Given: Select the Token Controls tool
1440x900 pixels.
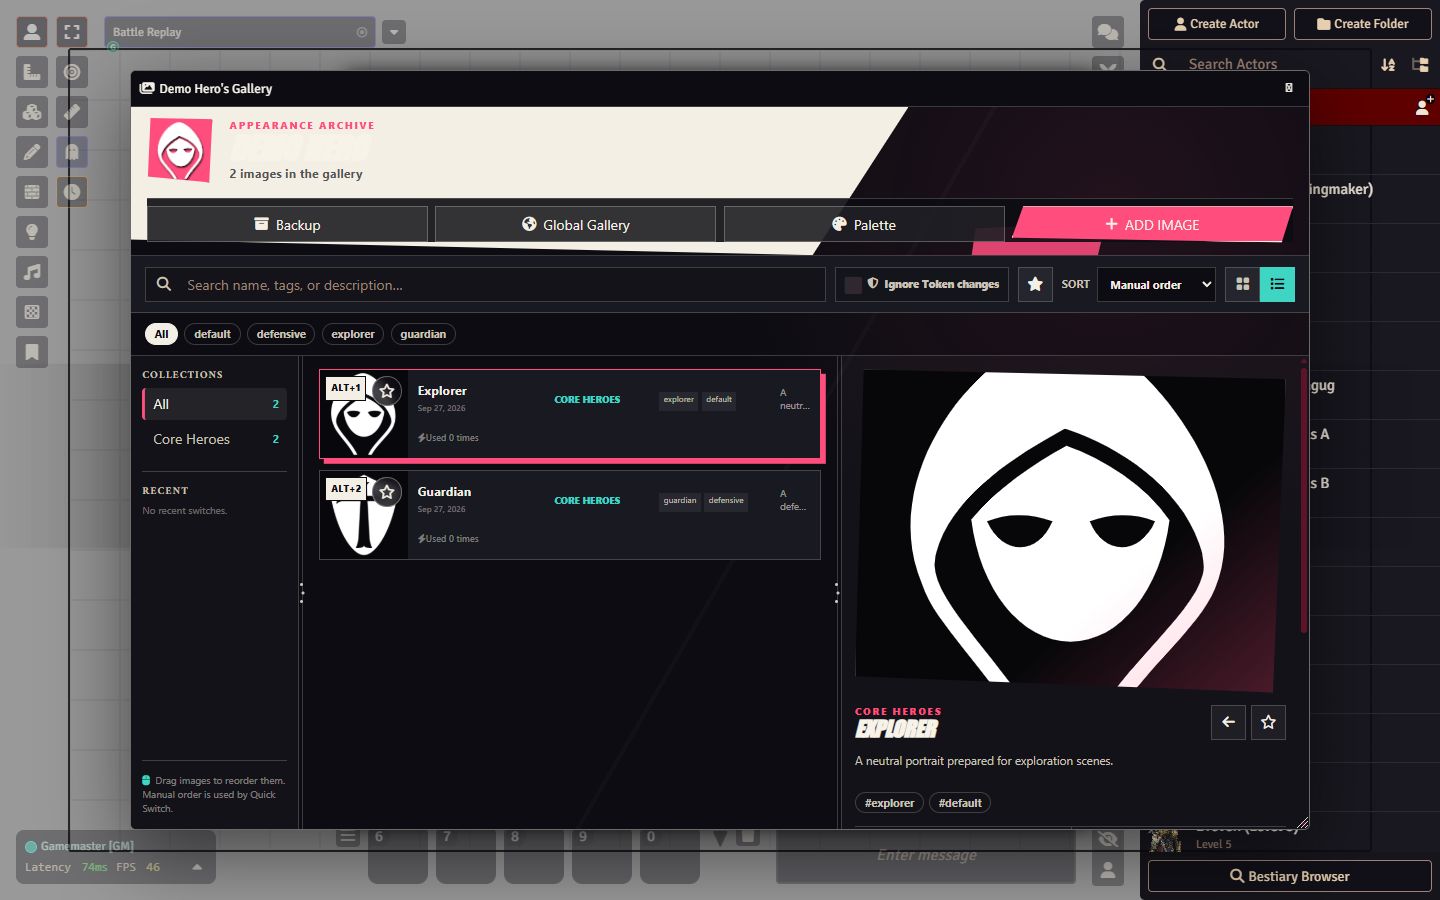Looking at the screenshot, I should point(32,32).
